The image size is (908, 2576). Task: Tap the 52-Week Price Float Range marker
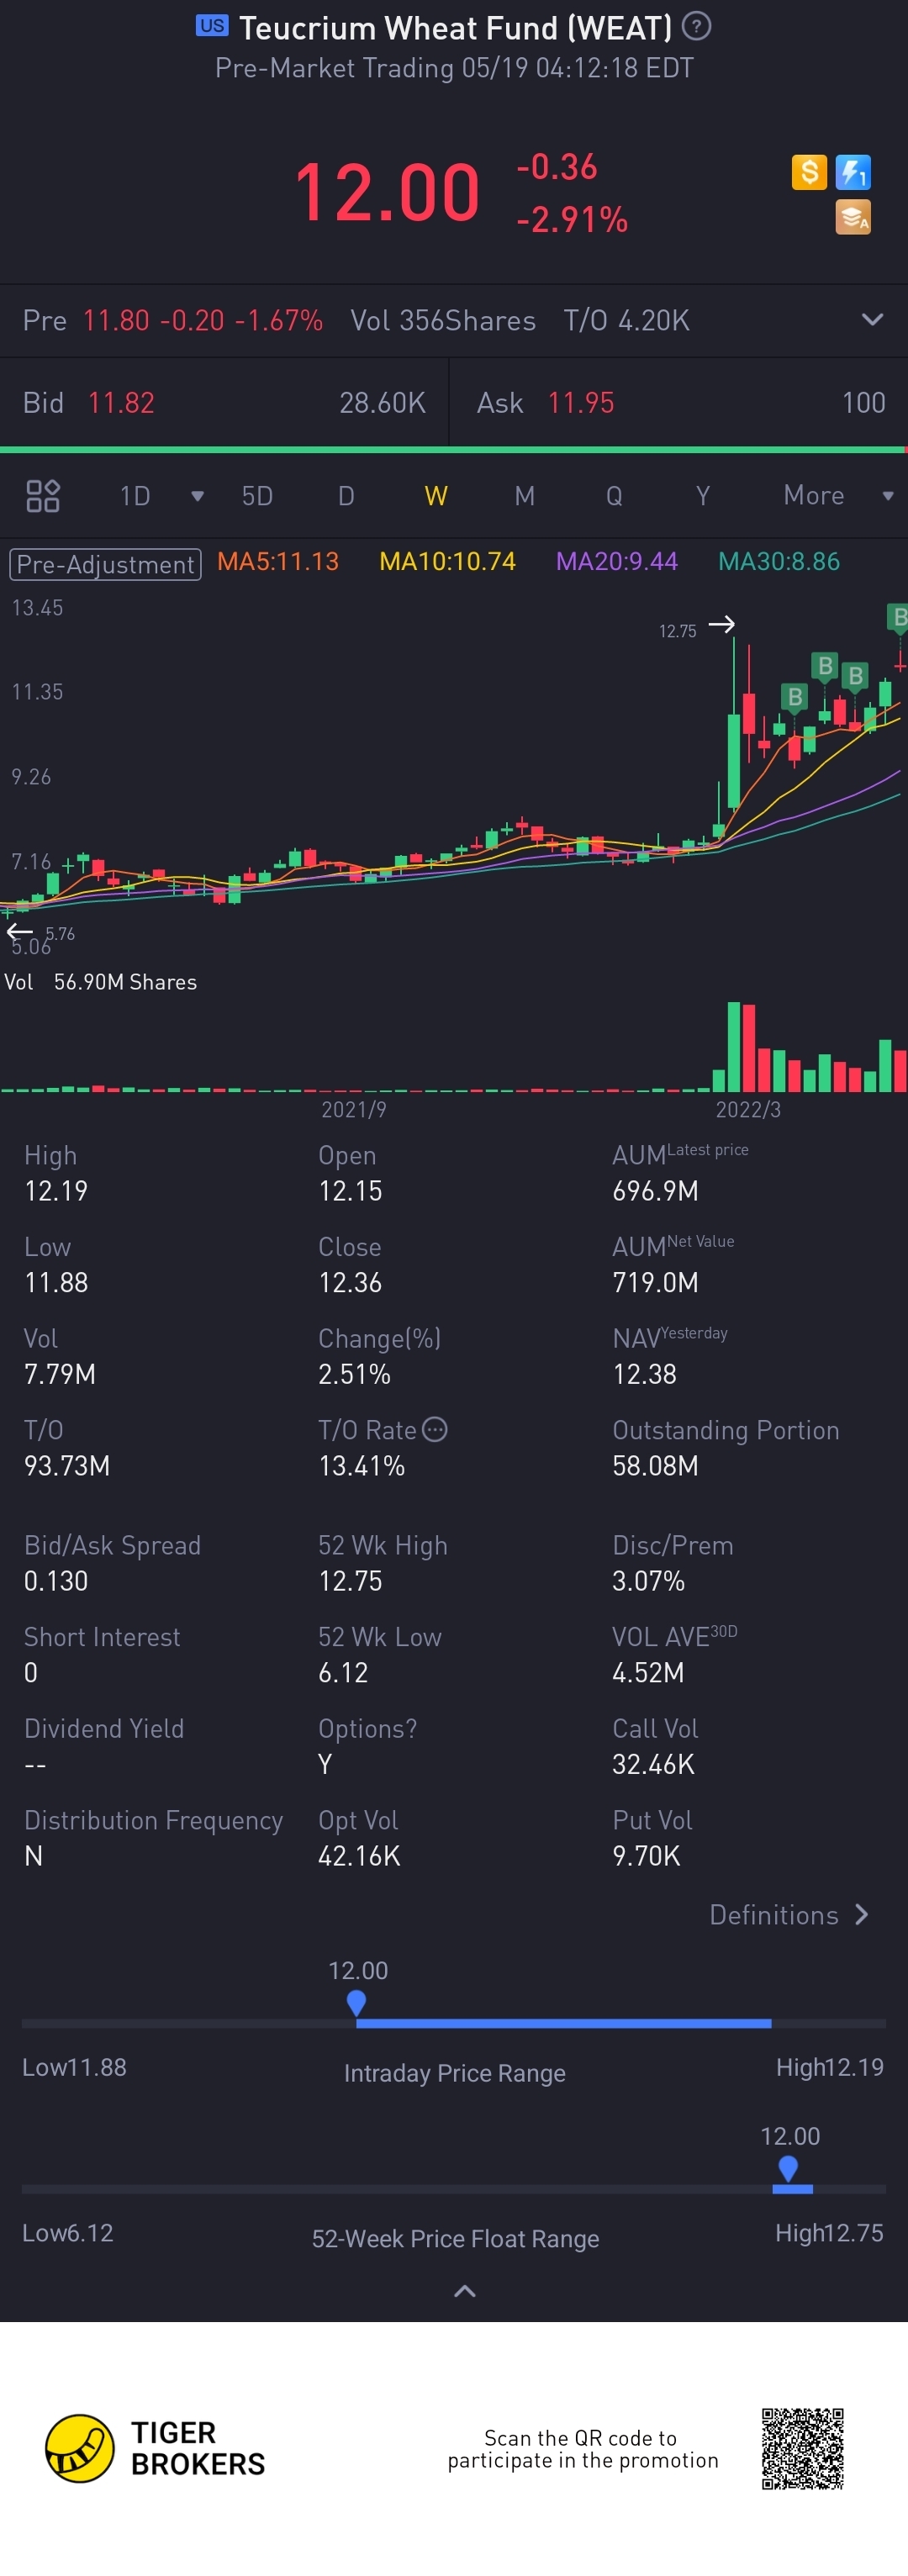(788, 2169)
